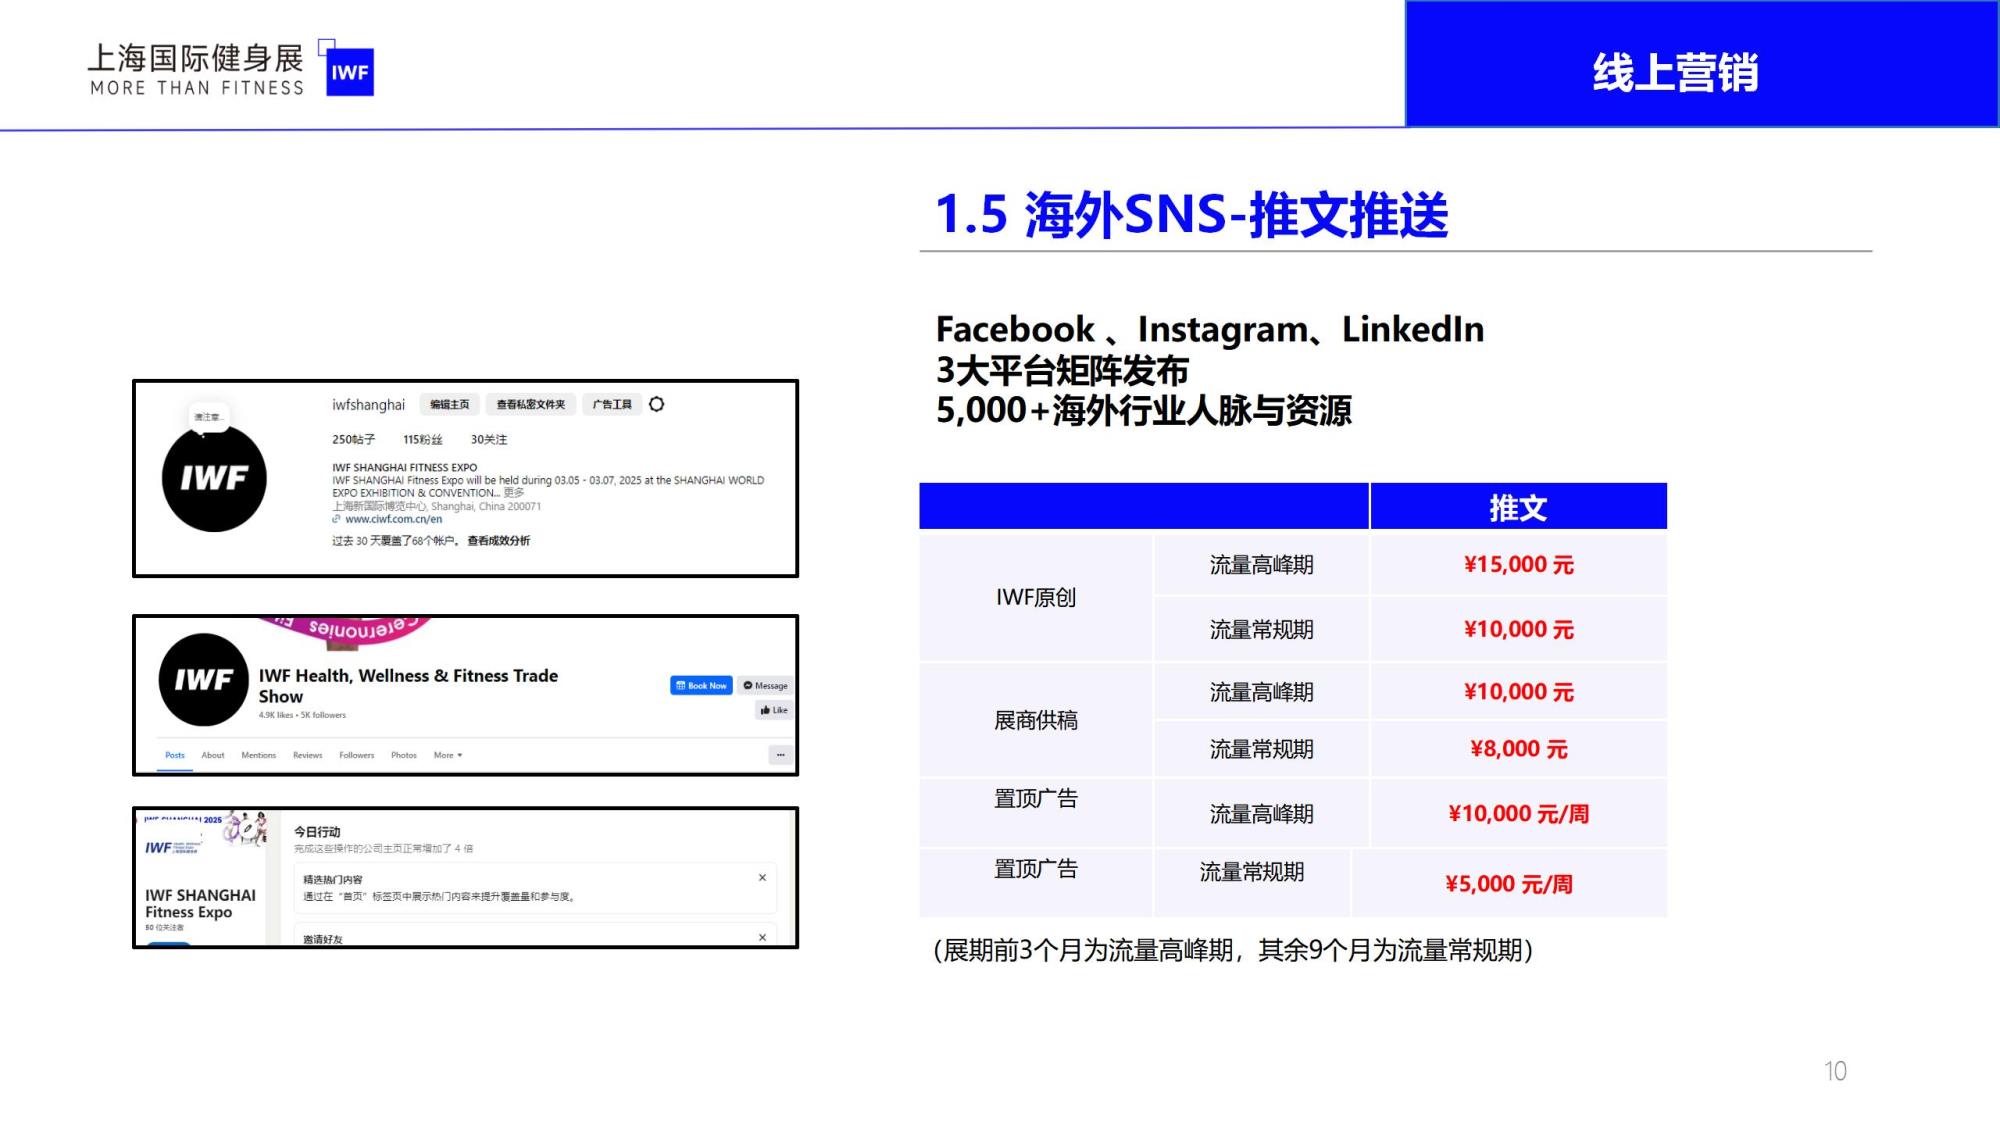Click the 流量高峰期 footnote below the table

tap(1232, 950)
